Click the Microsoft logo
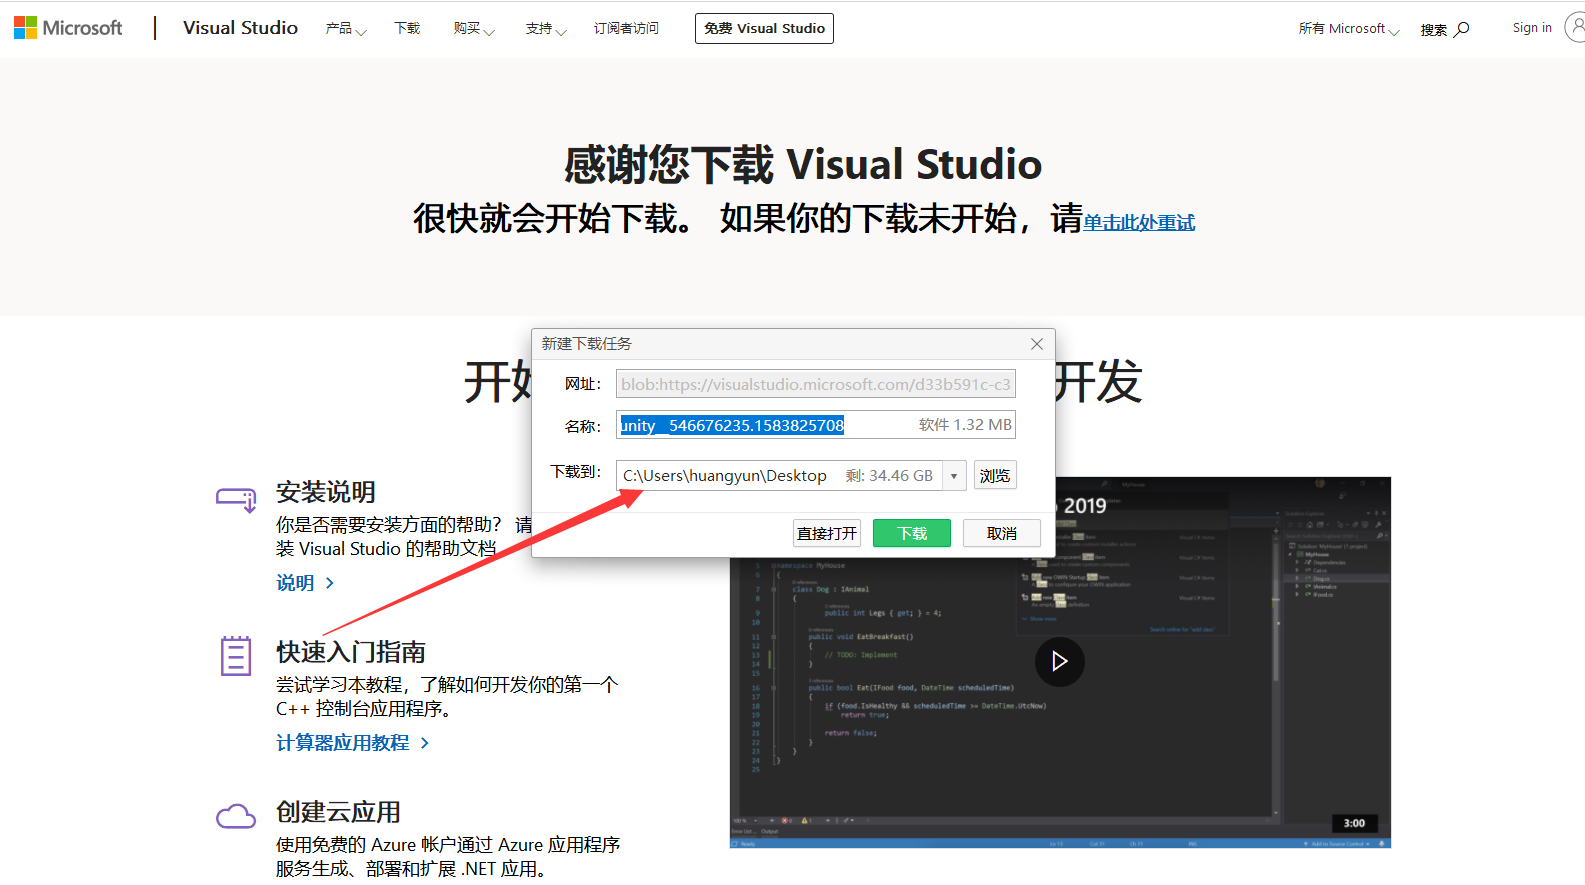This screenshot has height=885, width=1585. coord(68,28)
